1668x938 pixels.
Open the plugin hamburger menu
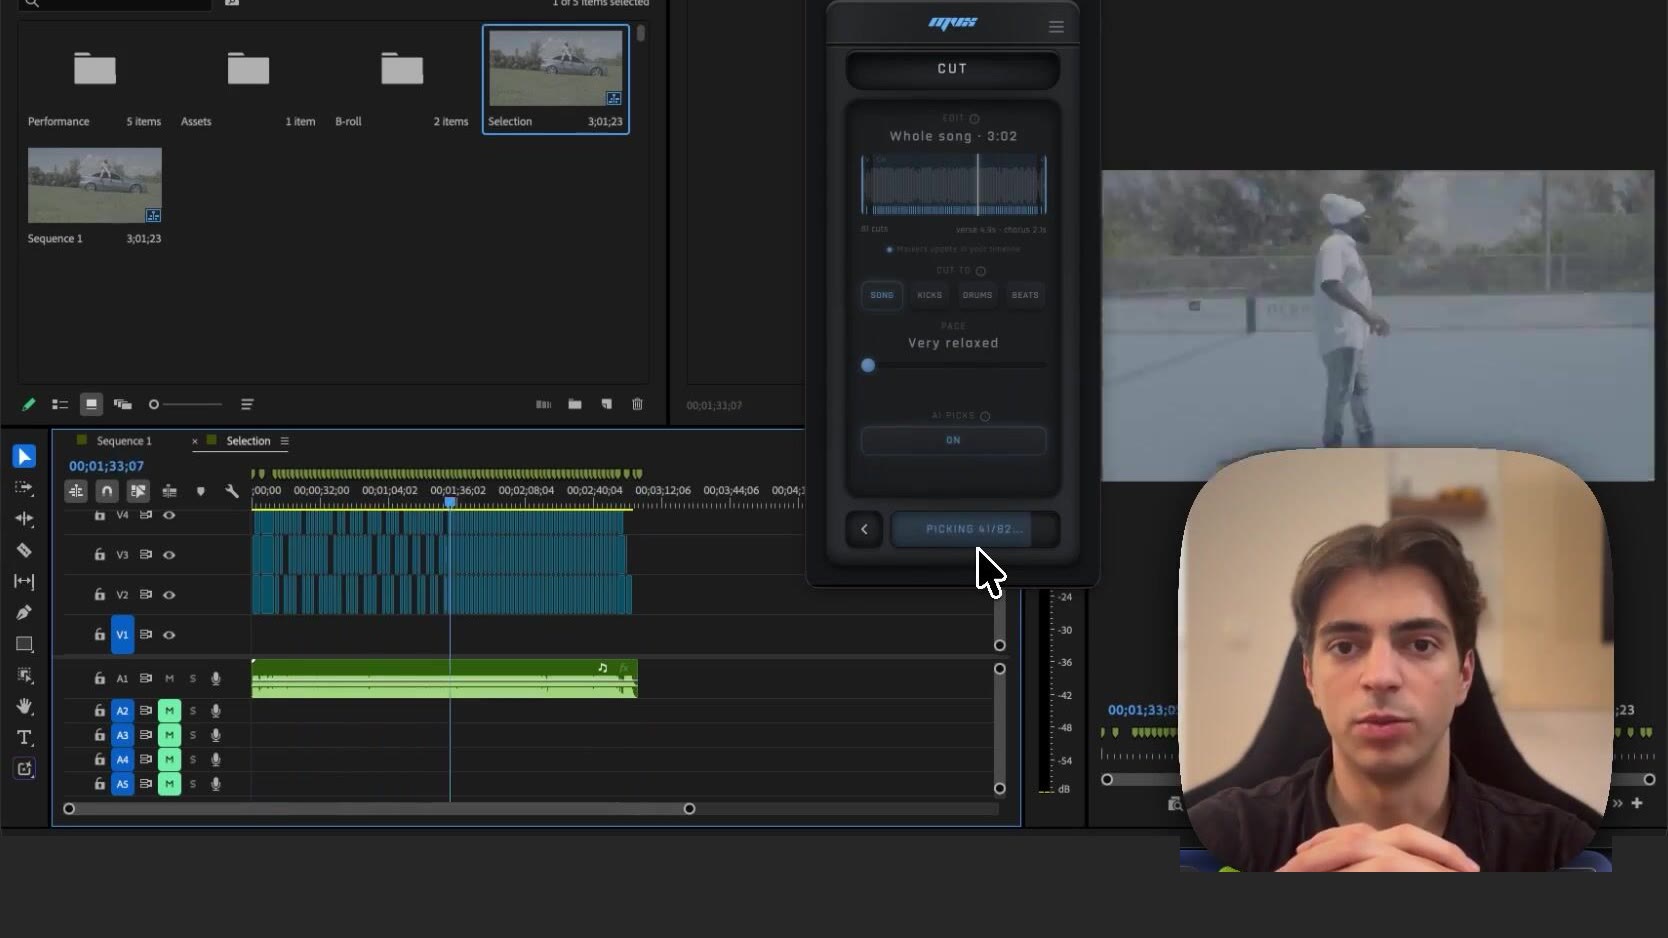pyautogui.click(x=1056, y=27)
